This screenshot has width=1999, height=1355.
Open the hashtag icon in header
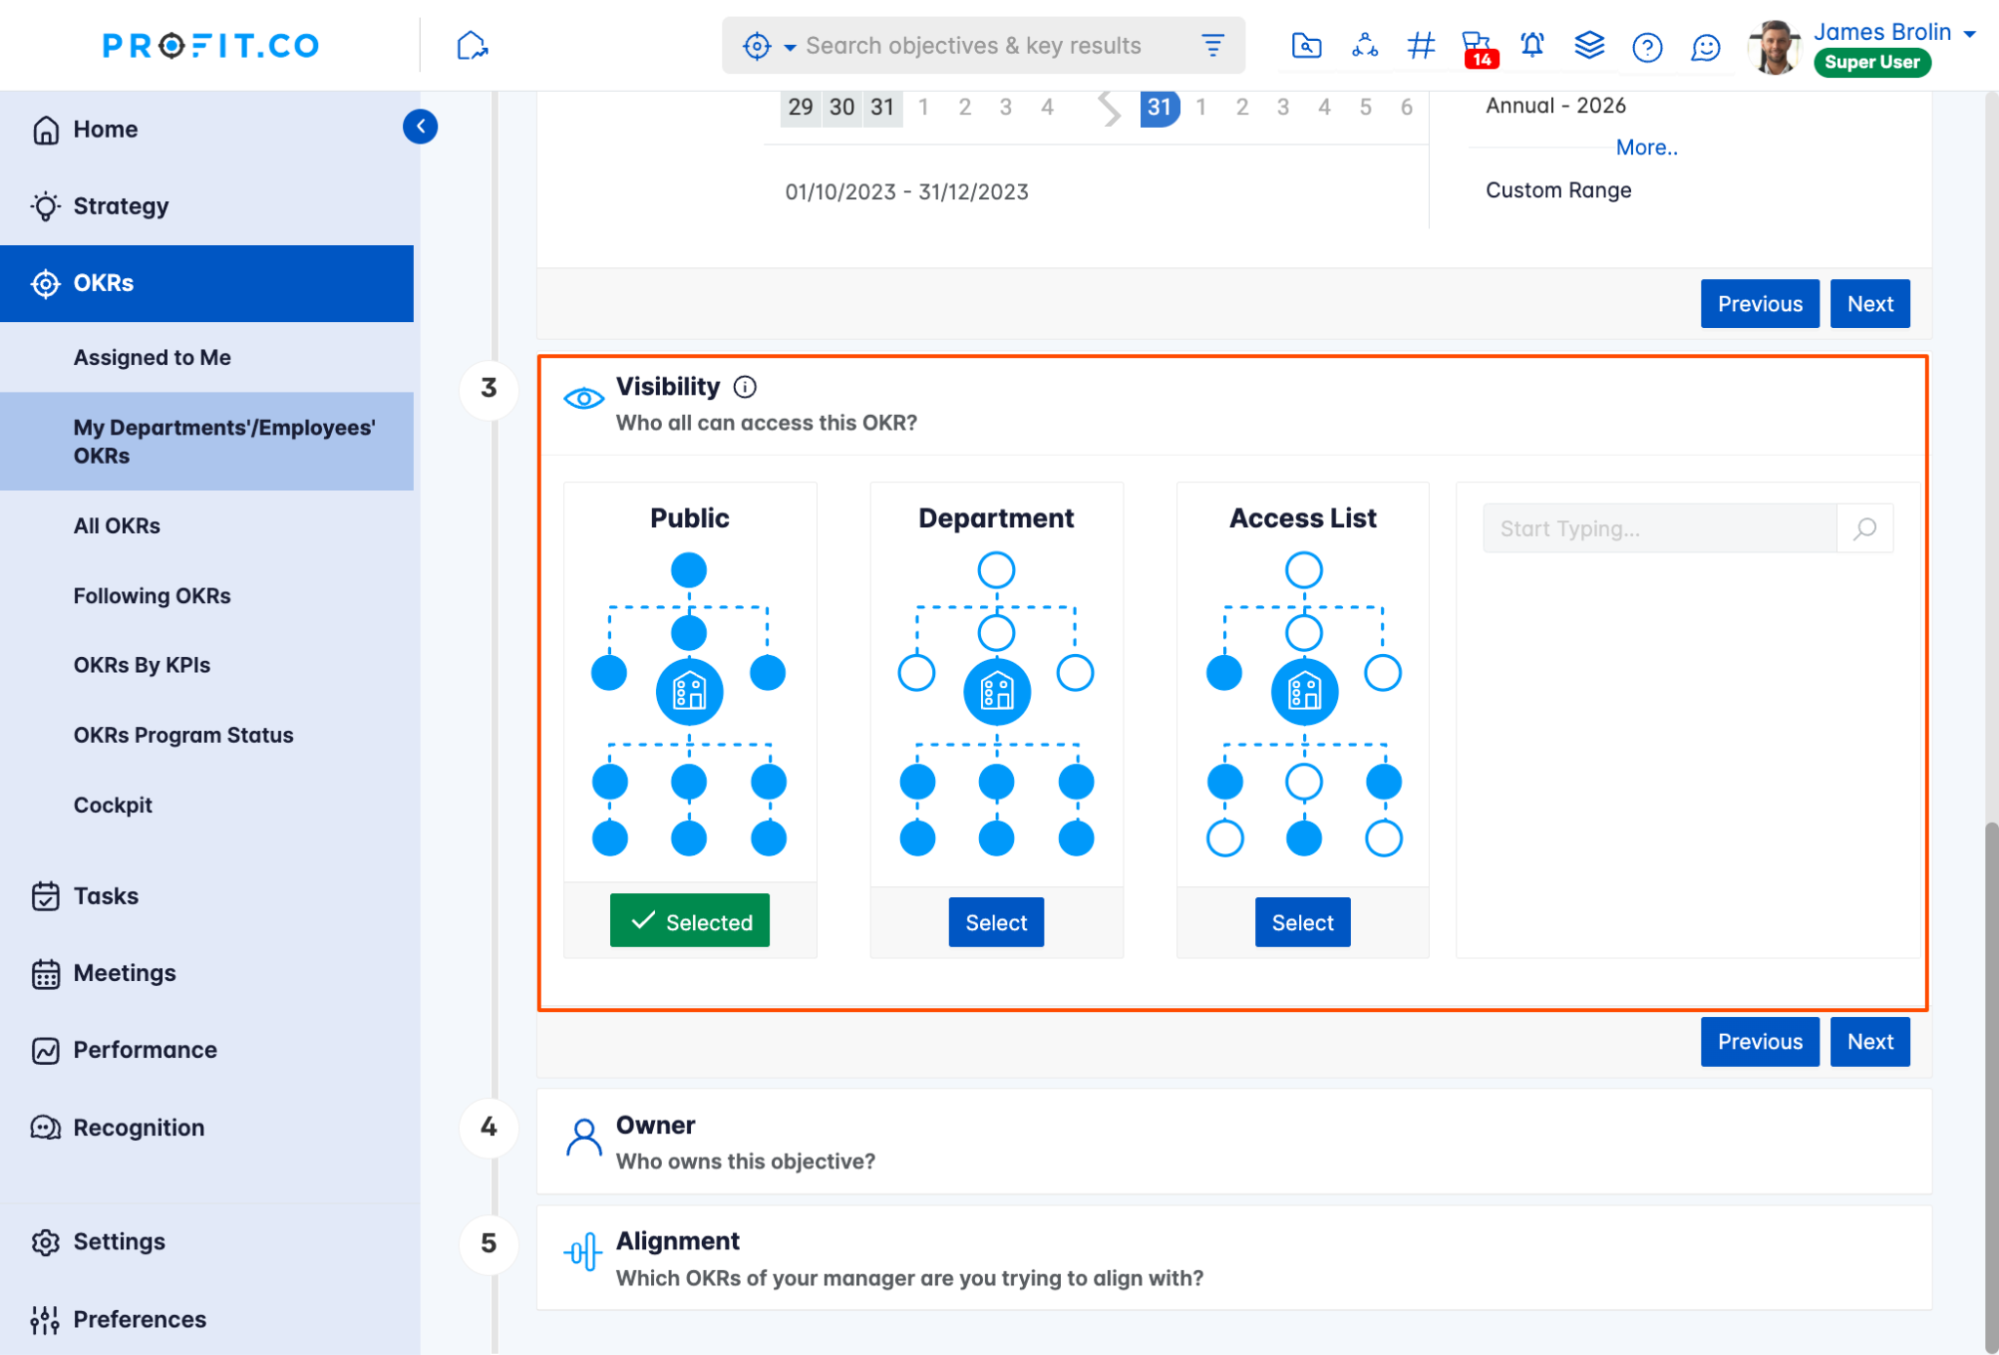(x=1420, y=45)
